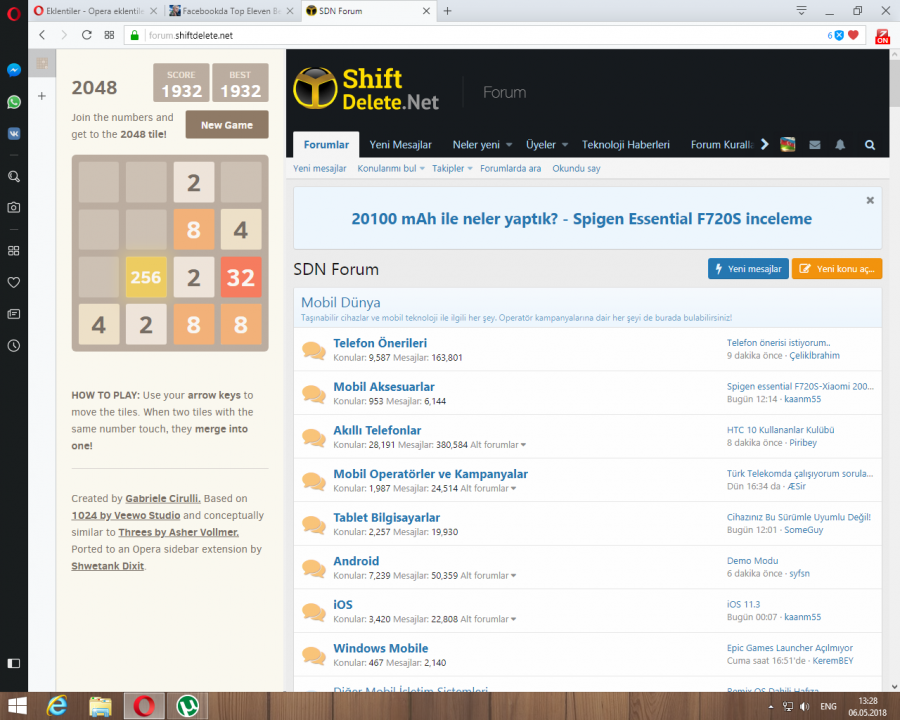Open volume control in system tray
This screenshot has height=720, width=900.
tap(805, 706)
